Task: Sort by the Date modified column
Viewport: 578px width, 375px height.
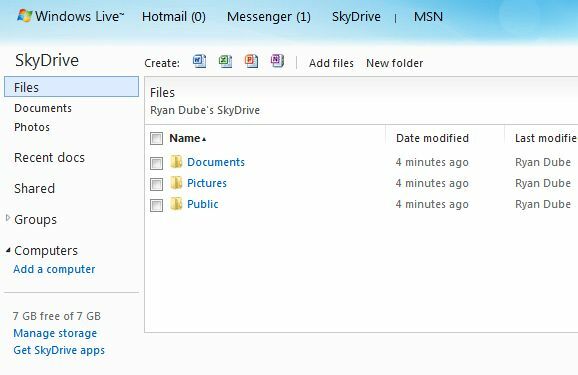Action: tap(432, 138)
